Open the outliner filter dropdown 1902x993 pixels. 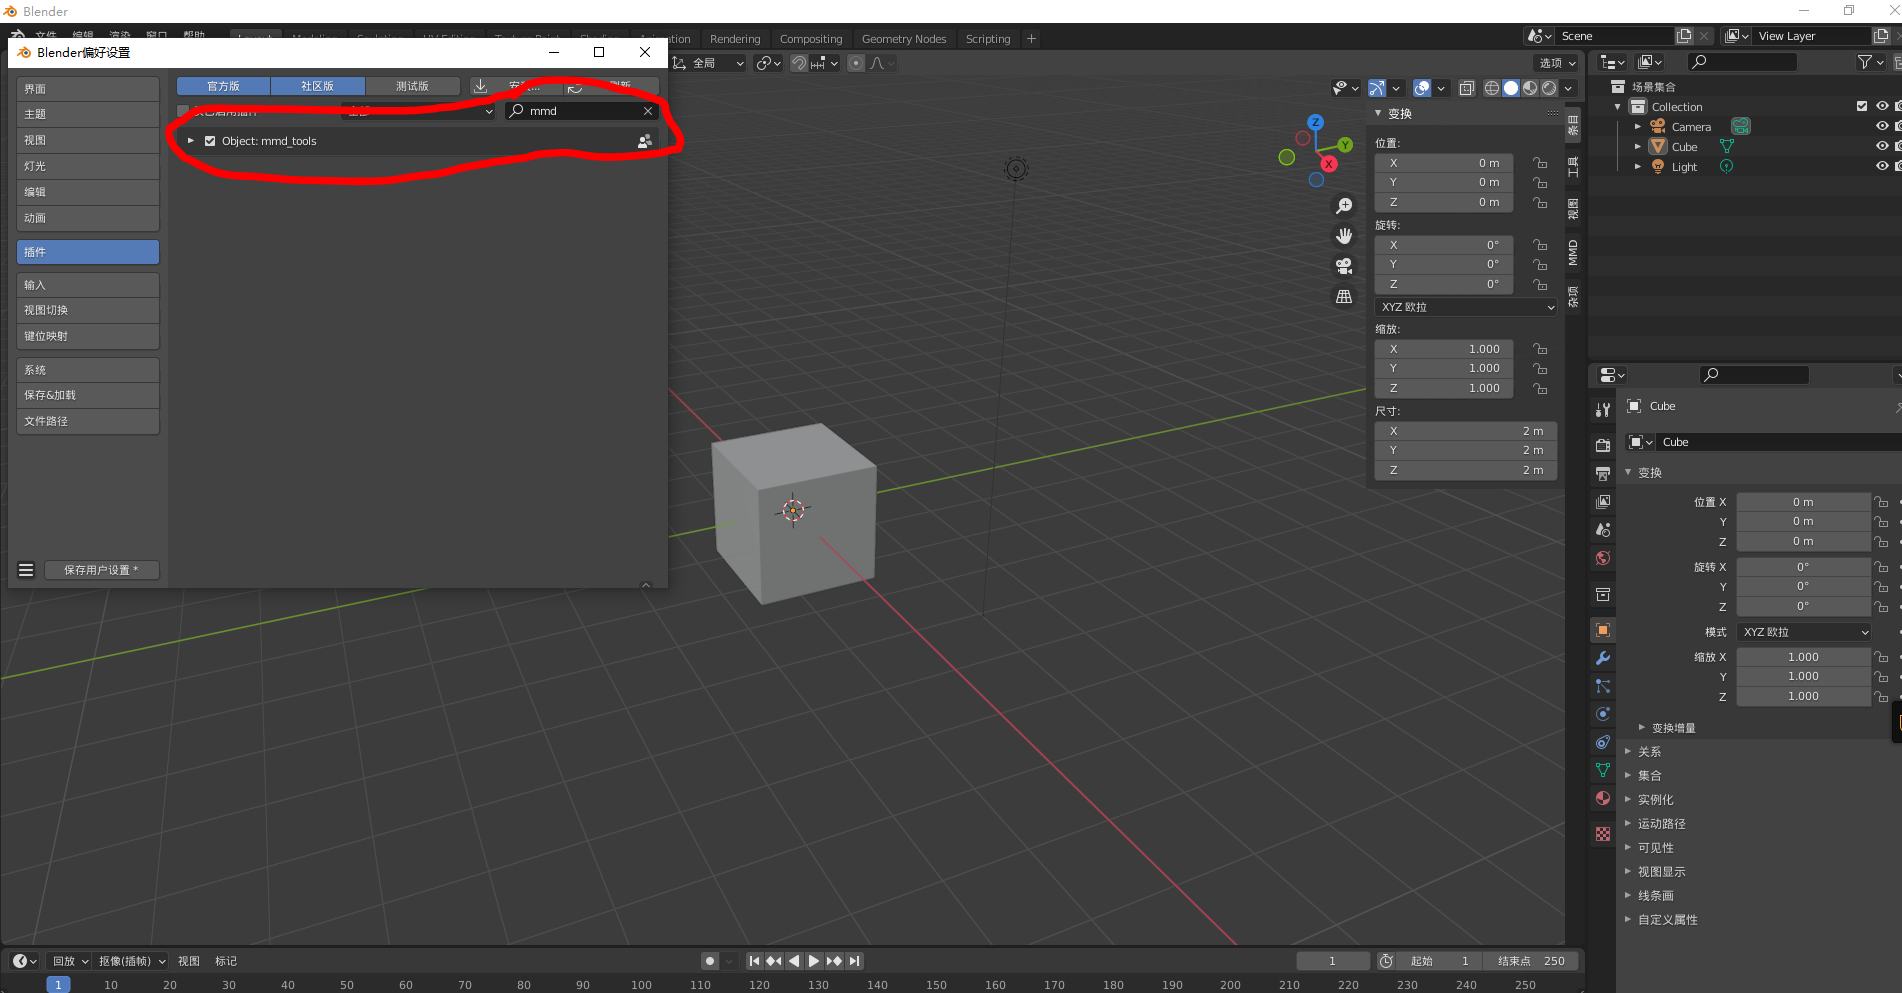click(x=1870, y=62)
